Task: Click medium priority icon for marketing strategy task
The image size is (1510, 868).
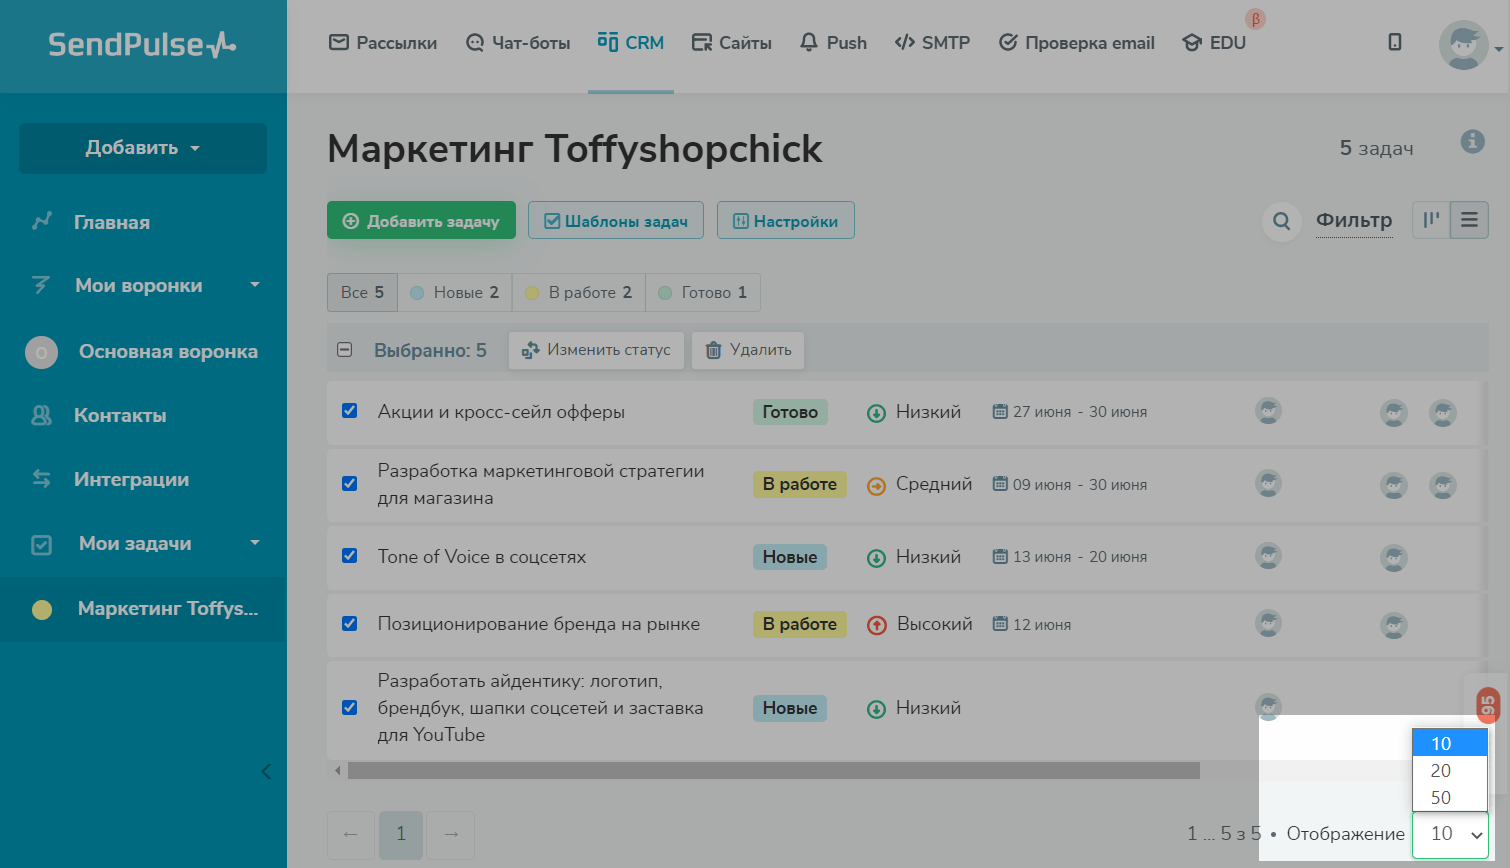Action: (876, 486)
